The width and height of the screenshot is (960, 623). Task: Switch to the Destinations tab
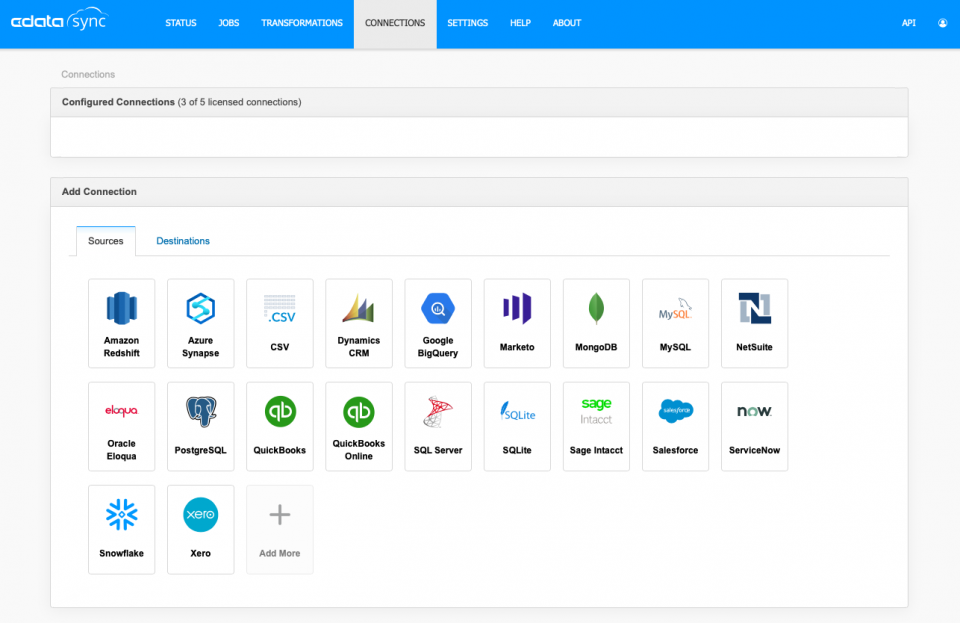(x=182, y=241)
